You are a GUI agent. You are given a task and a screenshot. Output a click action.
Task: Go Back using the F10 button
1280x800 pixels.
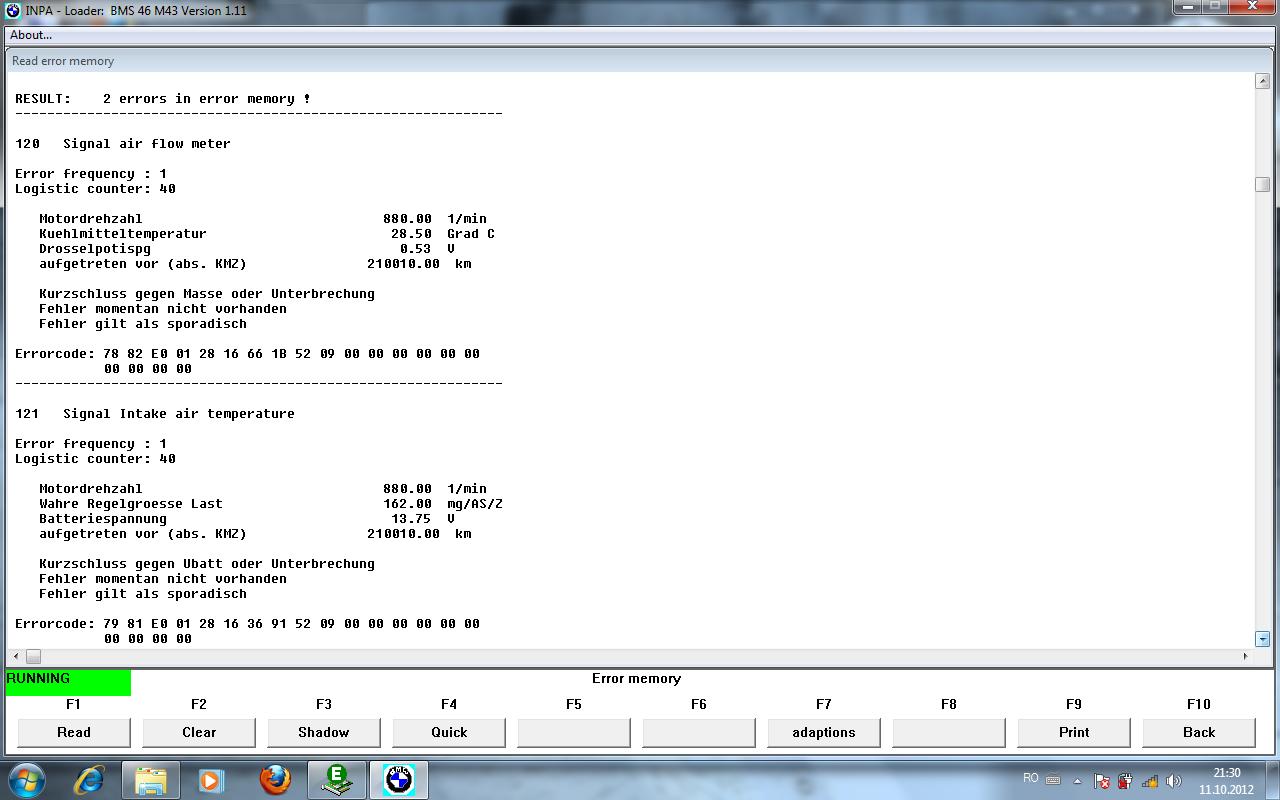click(1199, 732)
